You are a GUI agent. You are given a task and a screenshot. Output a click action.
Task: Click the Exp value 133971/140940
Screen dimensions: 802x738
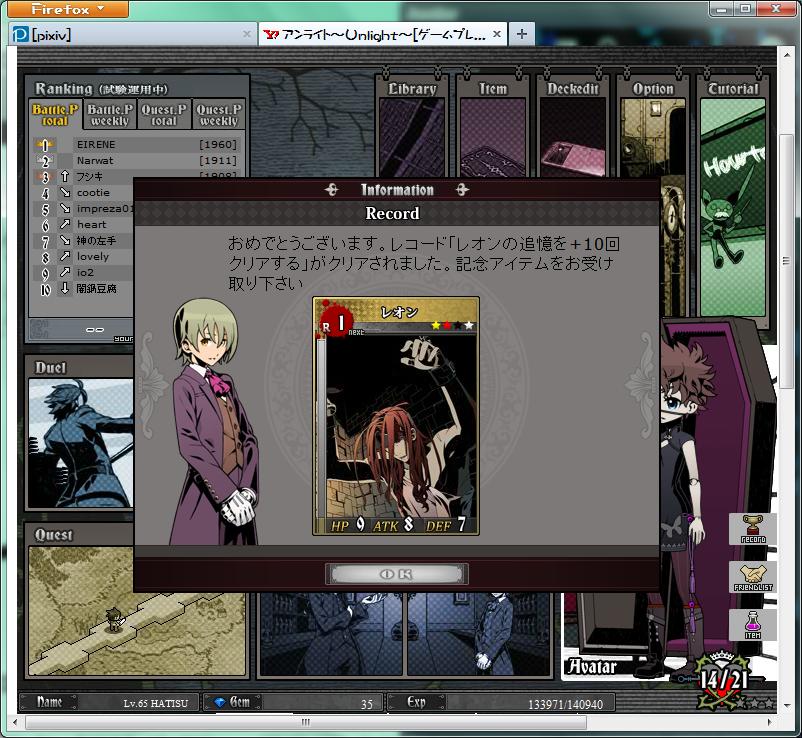pyautogui.click(x=565, y=704)
